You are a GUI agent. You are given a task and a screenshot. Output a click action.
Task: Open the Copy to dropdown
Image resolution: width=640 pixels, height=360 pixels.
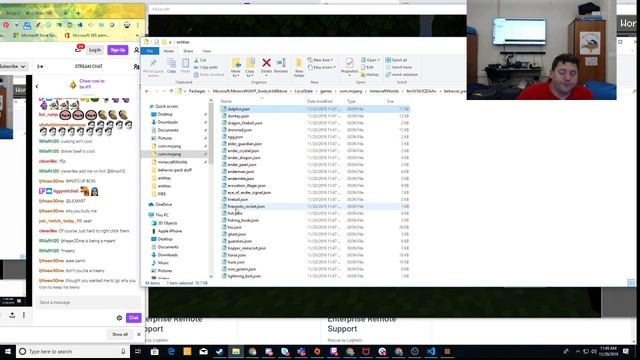250,67
